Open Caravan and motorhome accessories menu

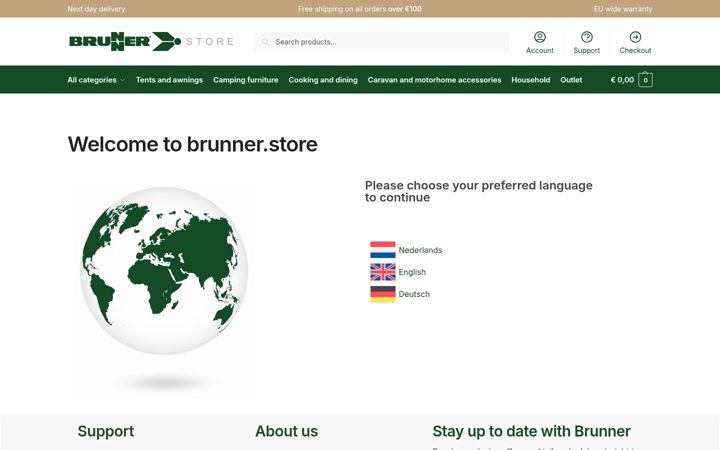pos(434,80)
